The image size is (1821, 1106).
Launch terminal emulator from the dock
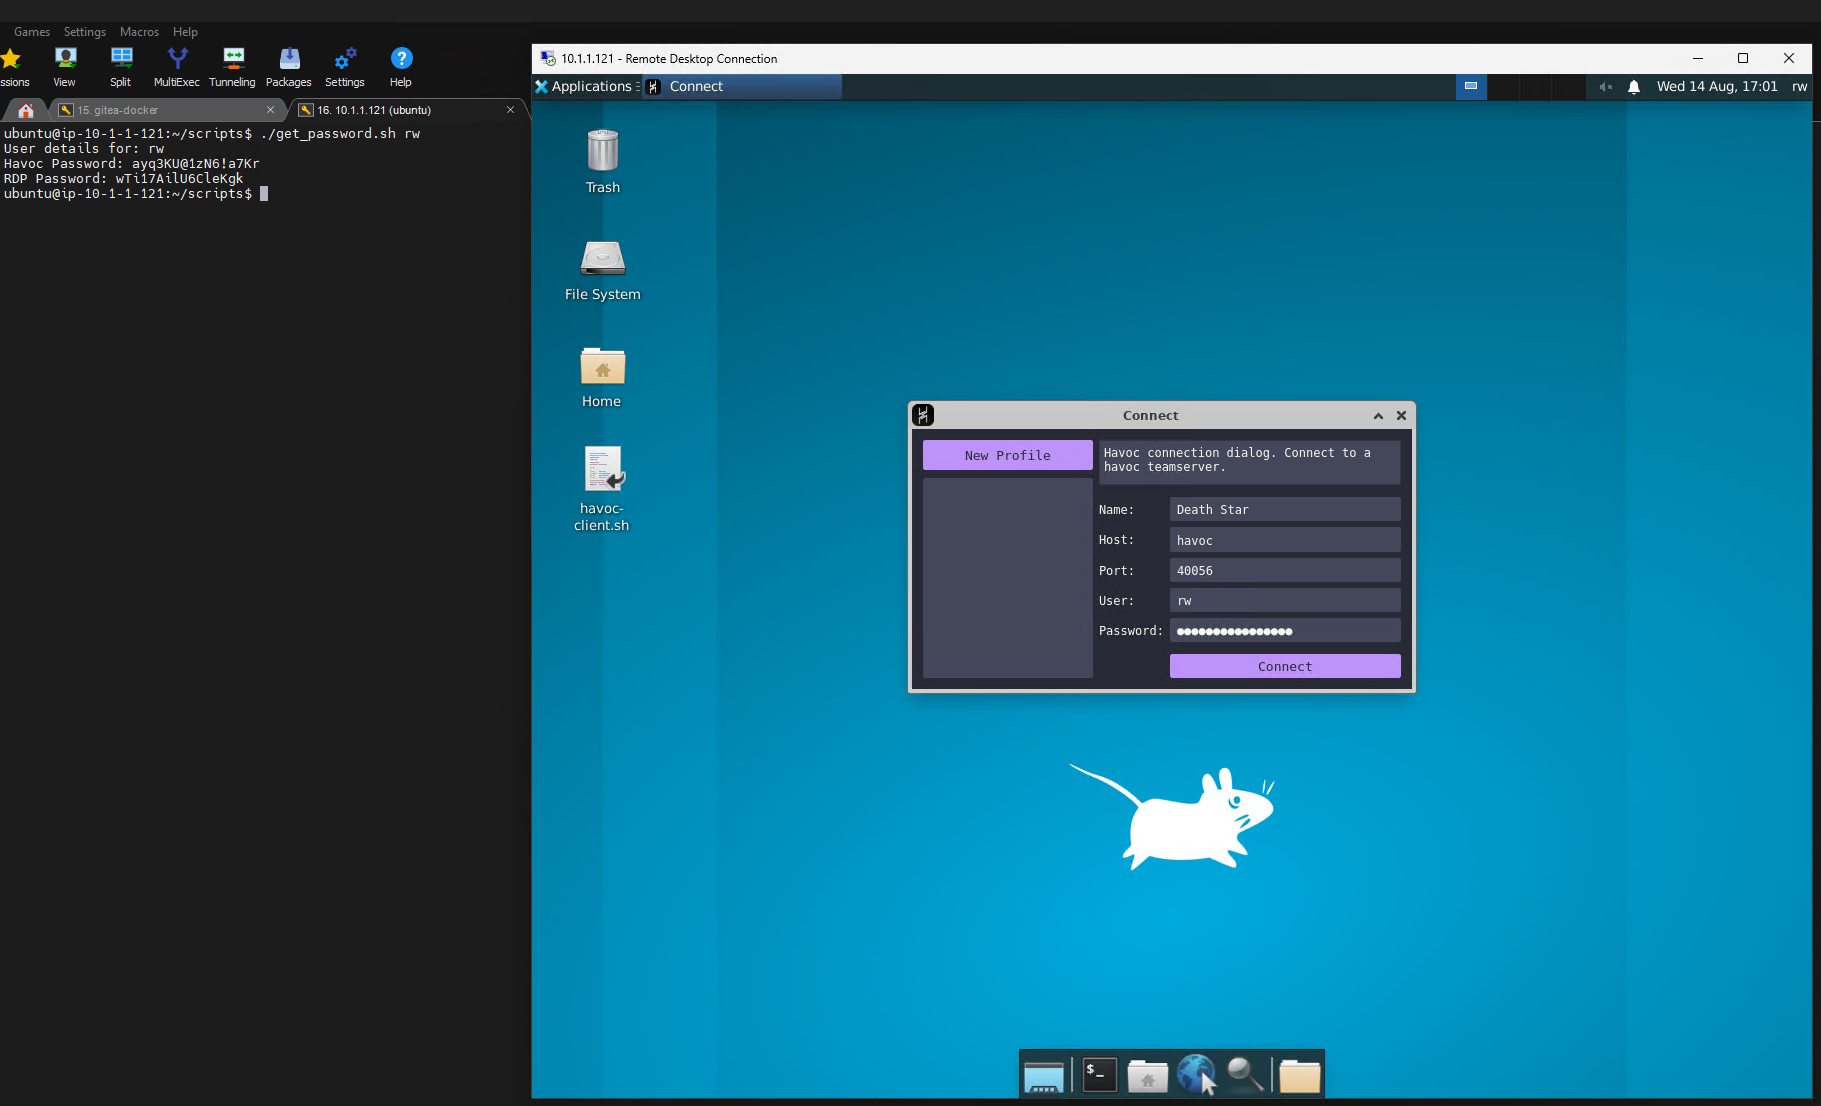[1099, 1075]
